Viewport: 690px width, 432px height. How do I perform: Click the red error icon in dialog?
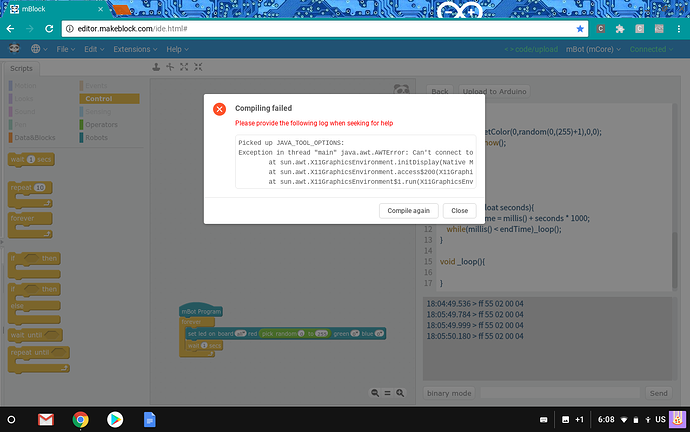[x=219, y=109]
